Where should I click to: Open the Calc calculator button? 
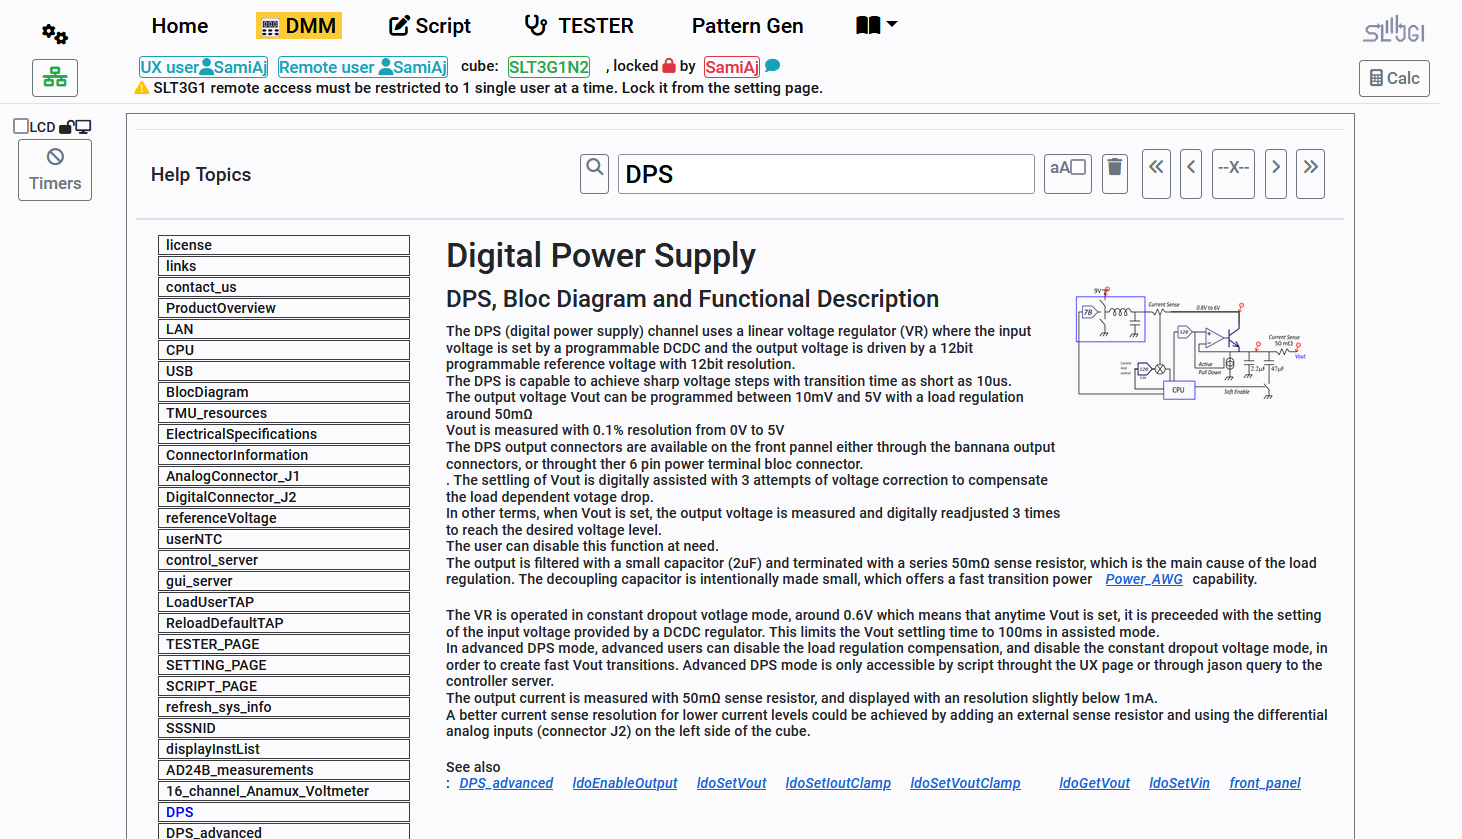[1394, 78]
